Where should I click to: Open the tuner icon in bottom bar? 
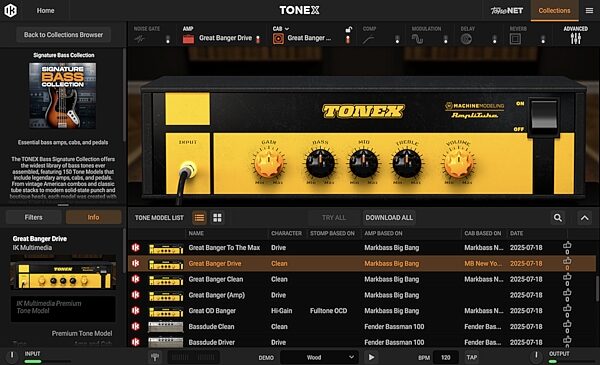(x=155, y=357)
